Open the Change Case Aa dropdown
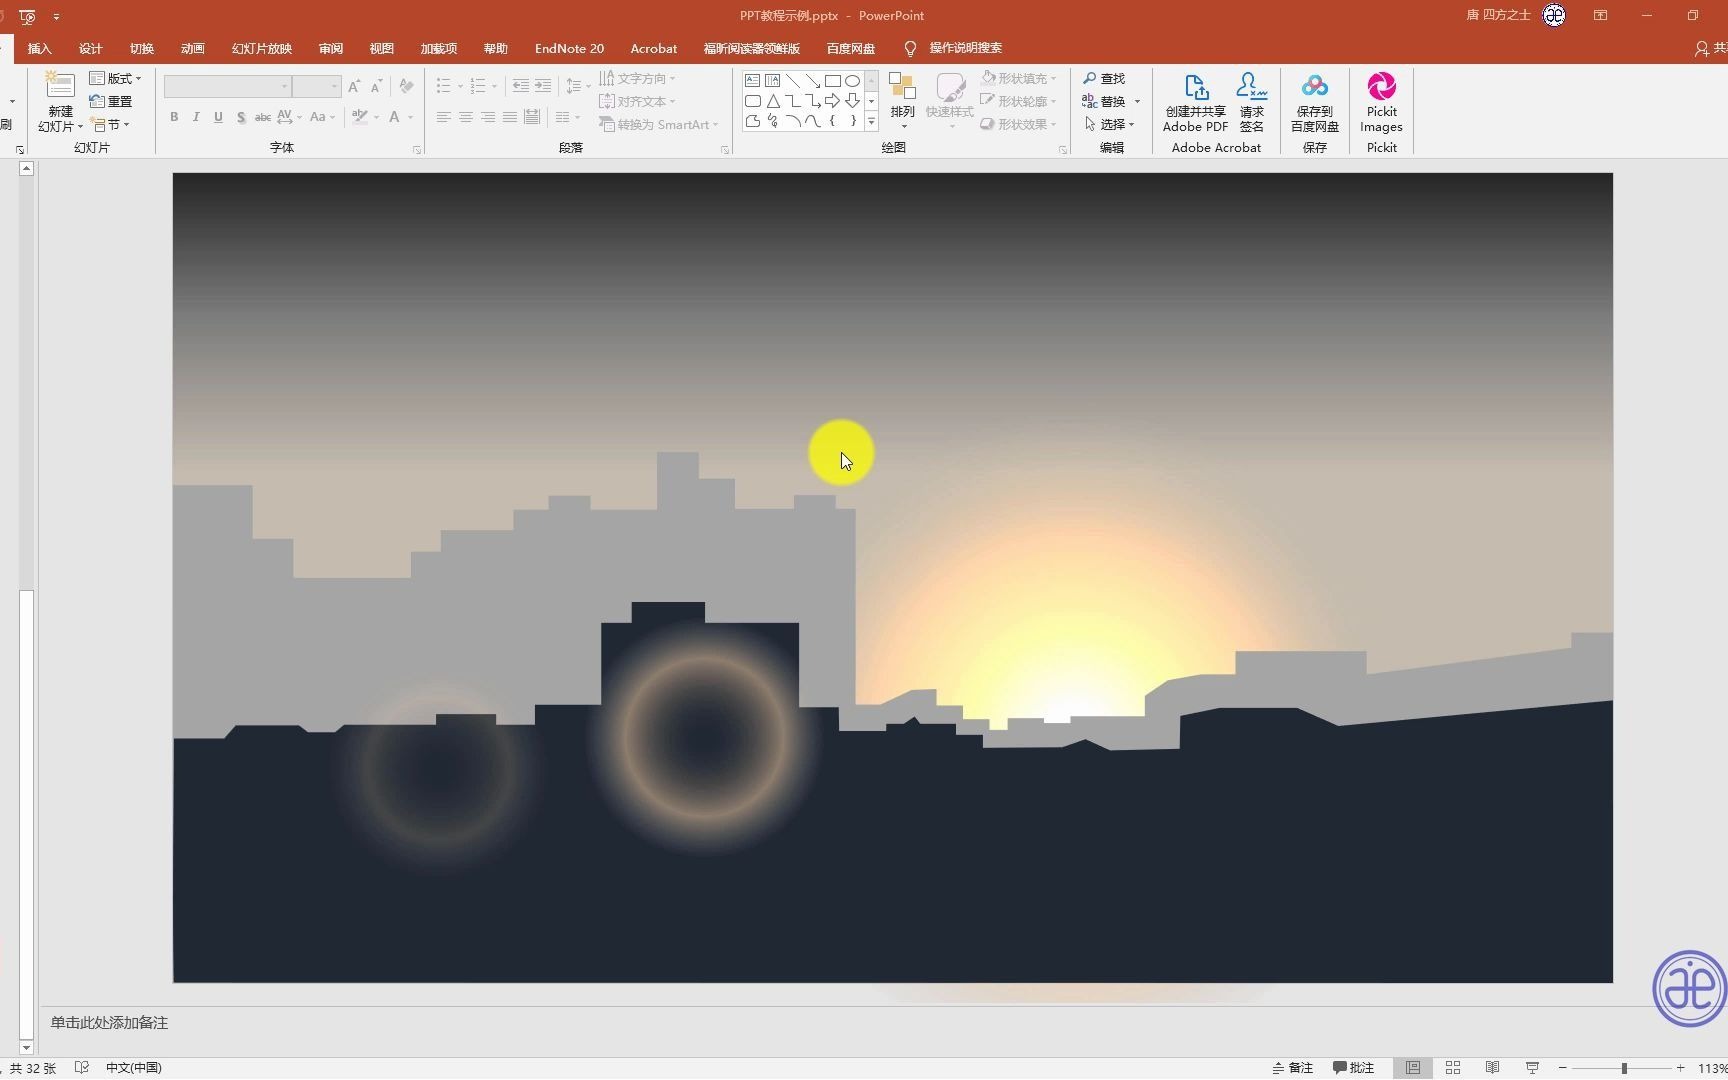 (321, 117)
